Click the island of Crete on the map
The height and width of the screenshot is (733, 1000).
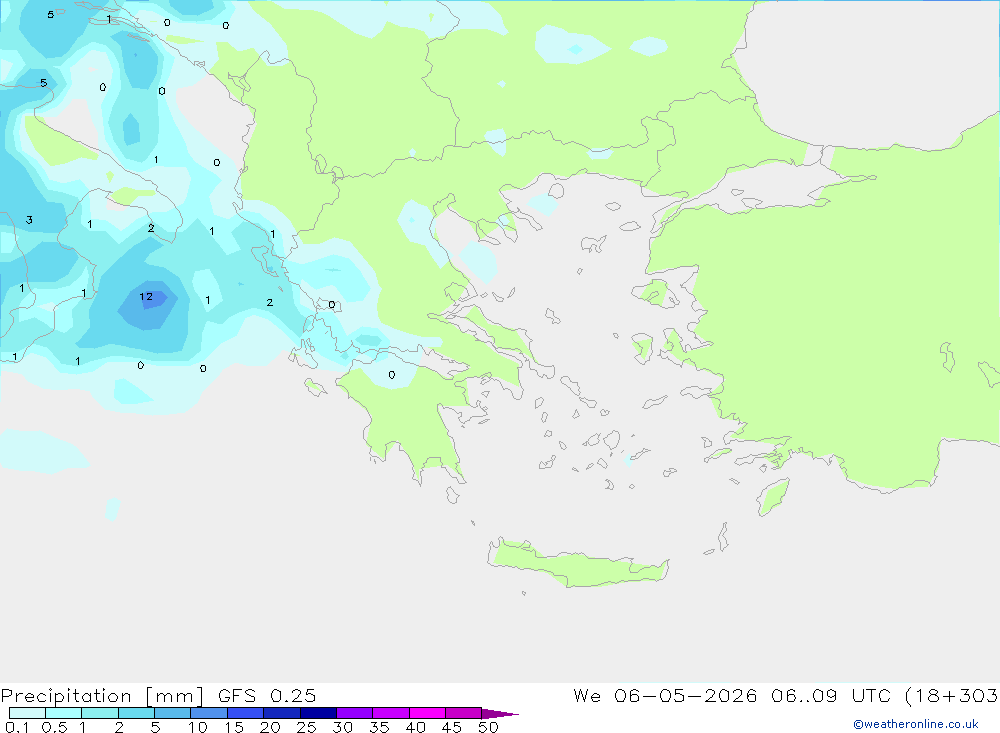click(x=577, y=565)
